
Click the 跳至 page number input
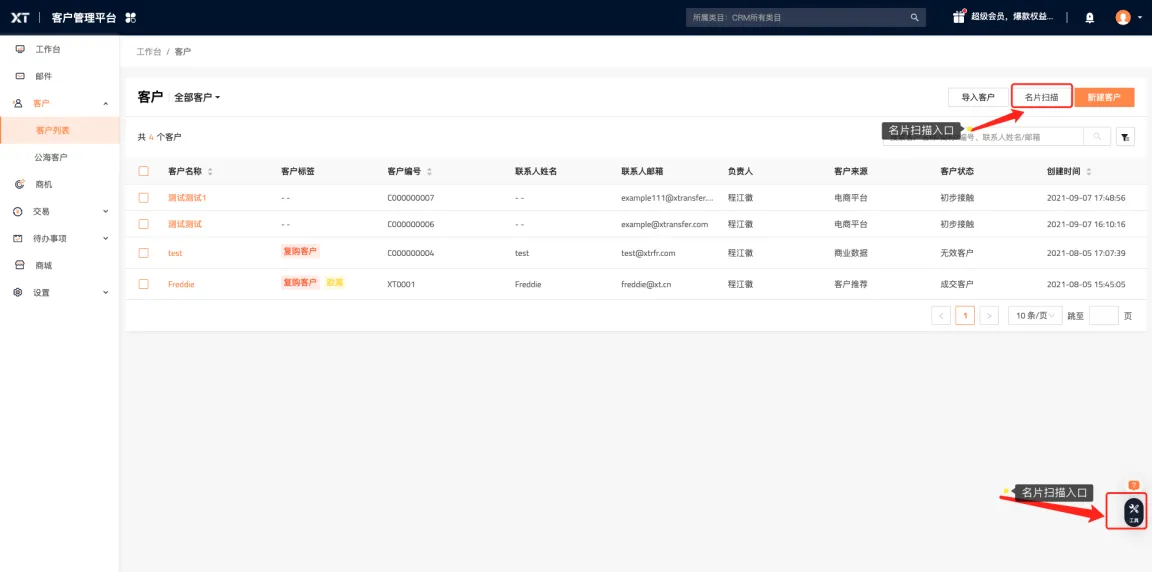pyautogui.click(x=1104, y=316)
